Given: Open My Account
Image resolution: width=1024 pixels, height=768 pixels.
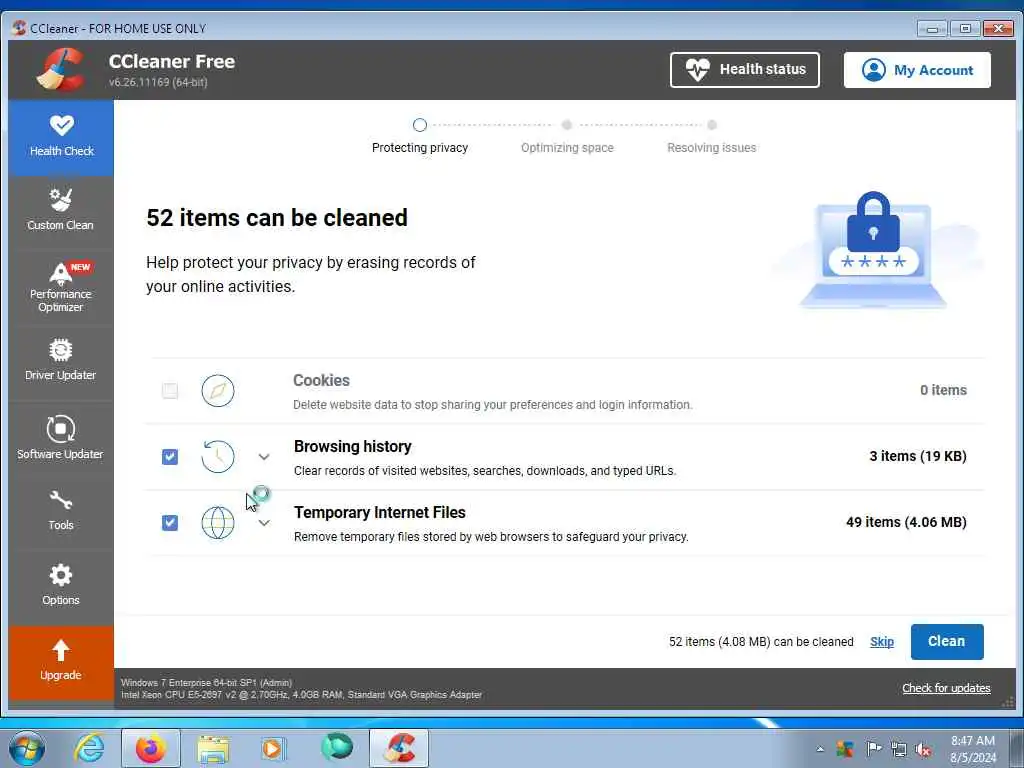Looking at the screenshot, I should (917, 70).
